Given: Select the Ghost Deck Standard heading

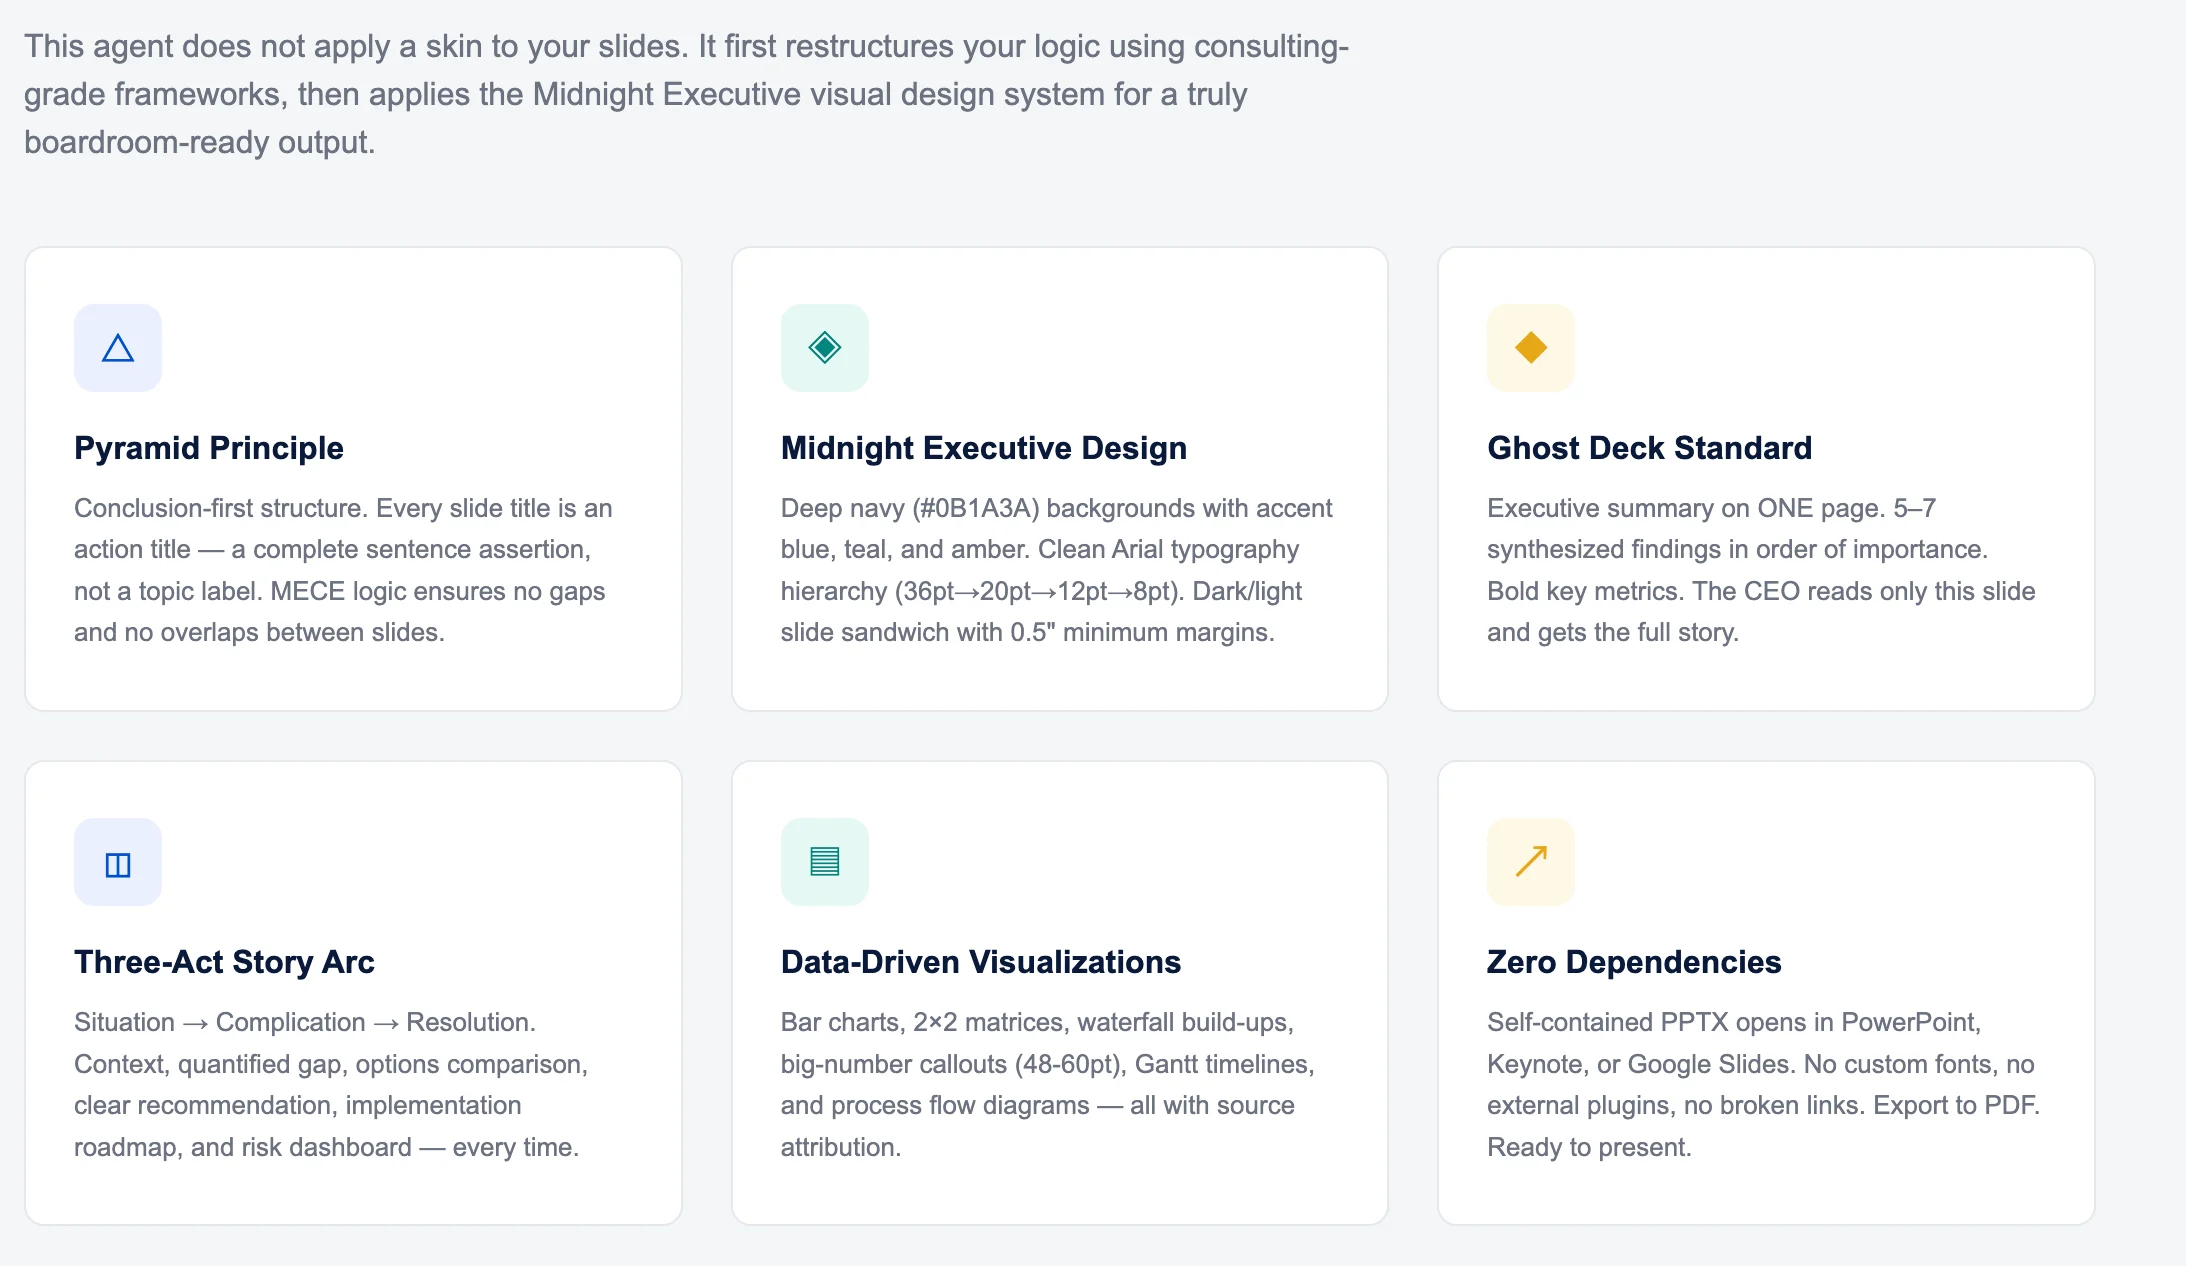Looking at the screenshot, I should tap(1650, 448).
